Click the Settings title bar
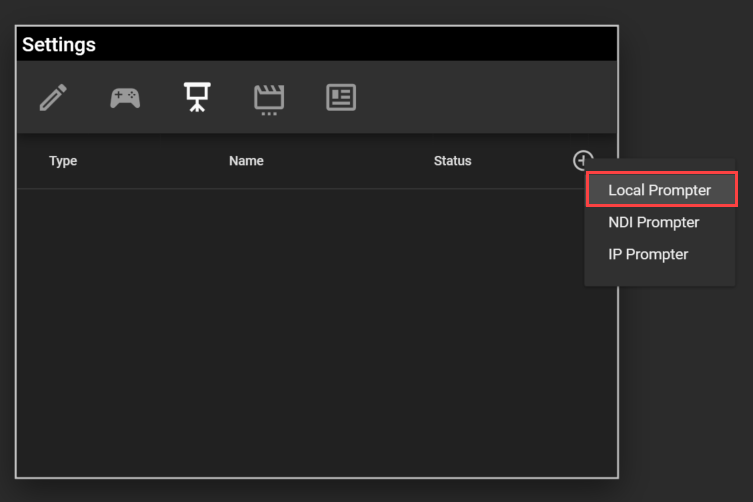Image resolution: width=753 pixels, height=502 pixels. [300, 45]
